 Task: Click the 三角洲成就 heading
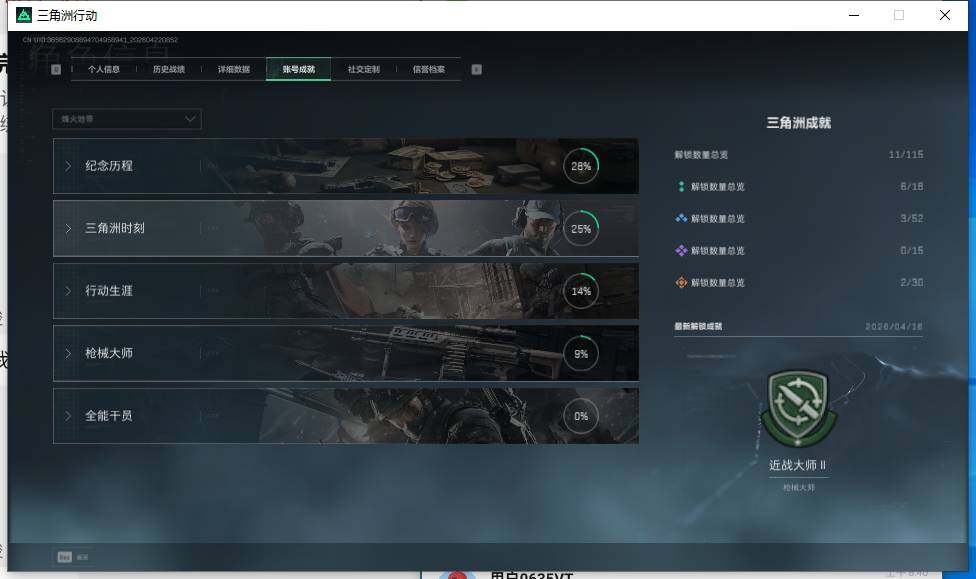798,123
